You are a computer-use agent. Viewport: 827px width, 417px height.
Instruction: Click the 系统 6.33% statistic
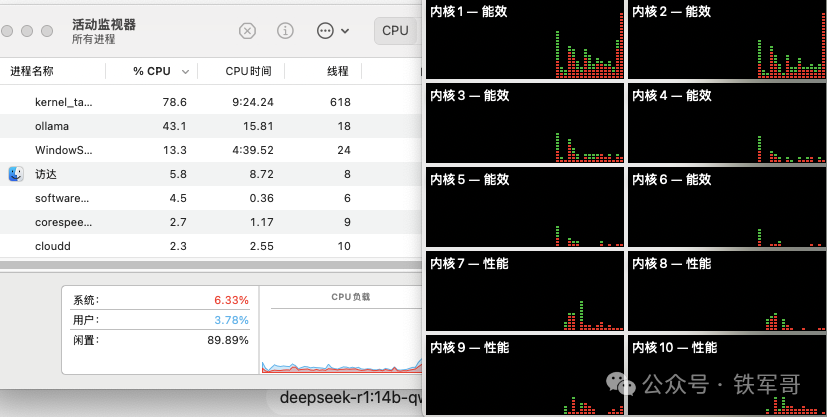pyautogui.click(x=160, y=300)
